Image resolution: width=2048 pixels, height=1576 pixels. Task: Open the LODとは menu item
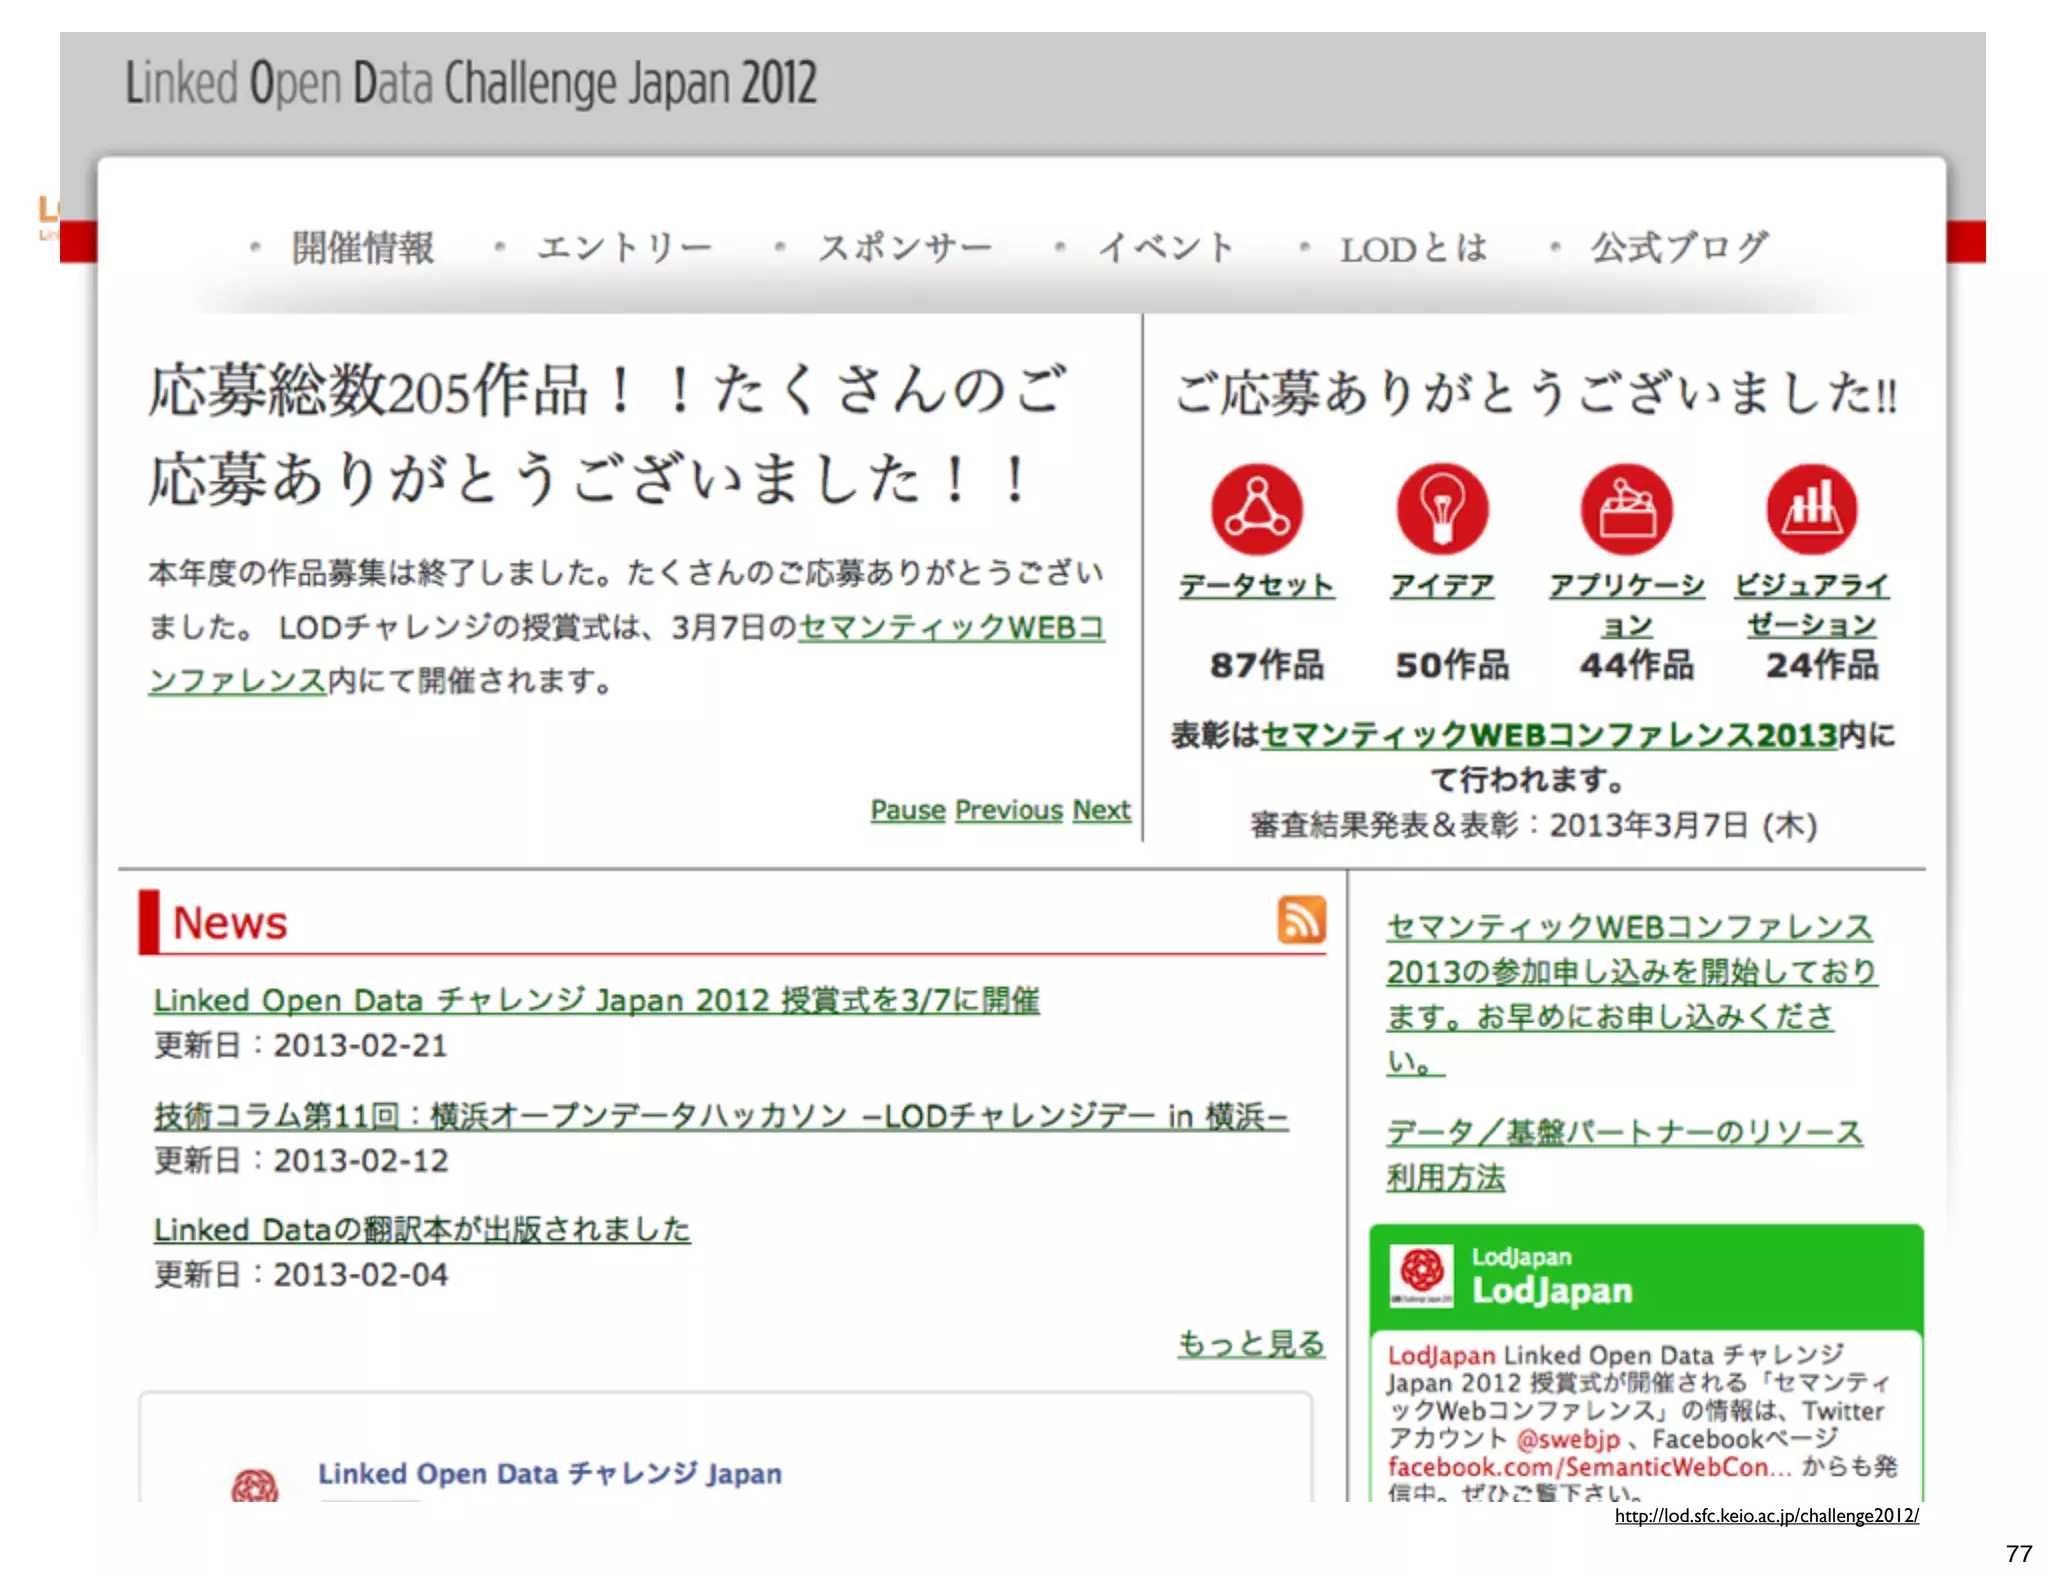[1414, 249]
